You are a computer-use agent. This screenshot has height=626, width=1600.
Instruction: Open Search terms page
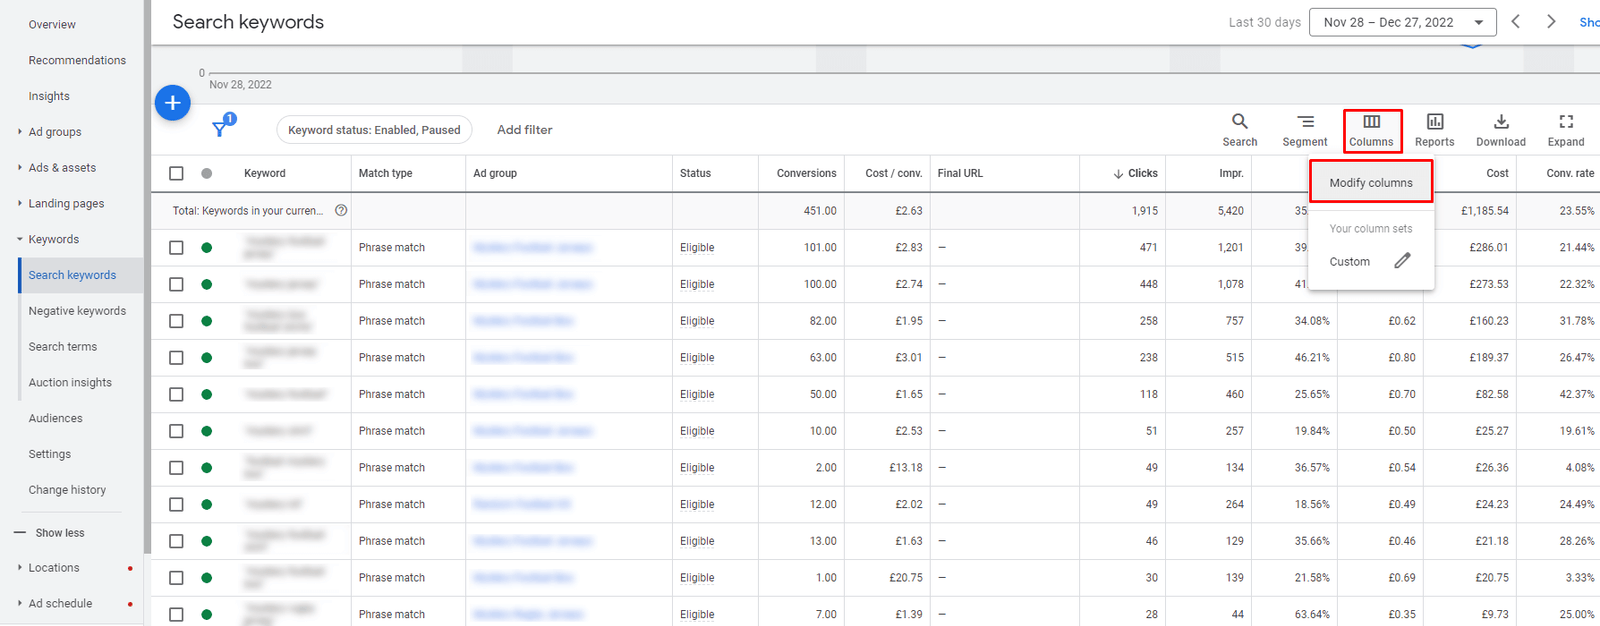pos(63,347)
